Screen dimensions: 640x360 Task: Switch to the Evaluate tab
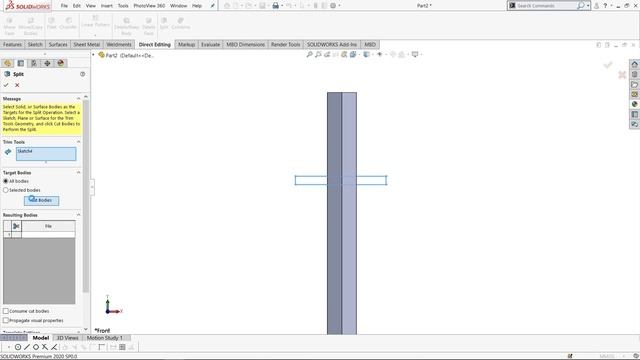[x=210, y=44]
